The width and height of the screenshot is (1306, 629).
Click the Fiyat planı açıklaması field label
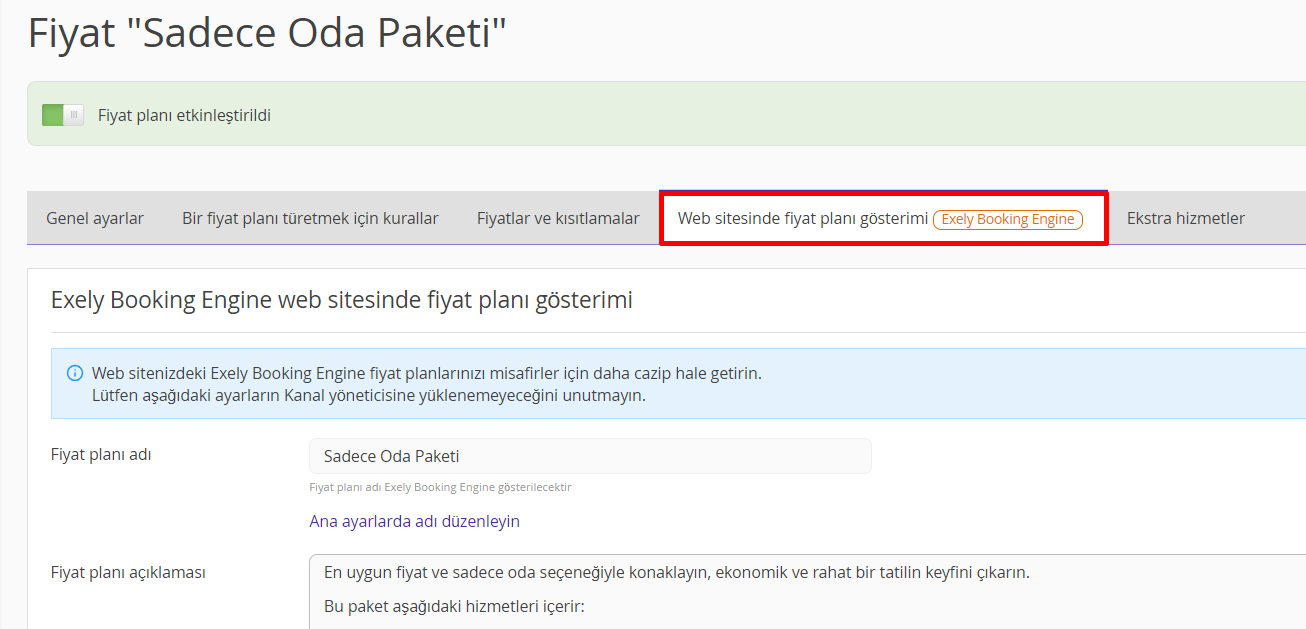coord(128,573)
